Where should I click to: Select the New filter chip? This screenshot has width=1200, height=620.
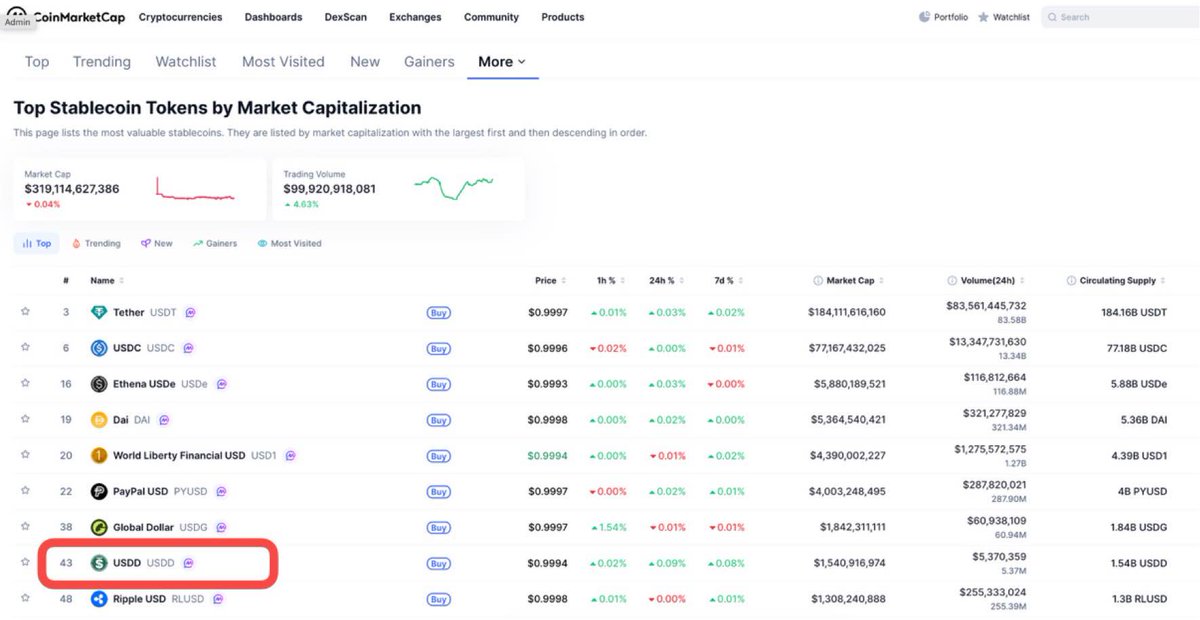coord(157,243)
